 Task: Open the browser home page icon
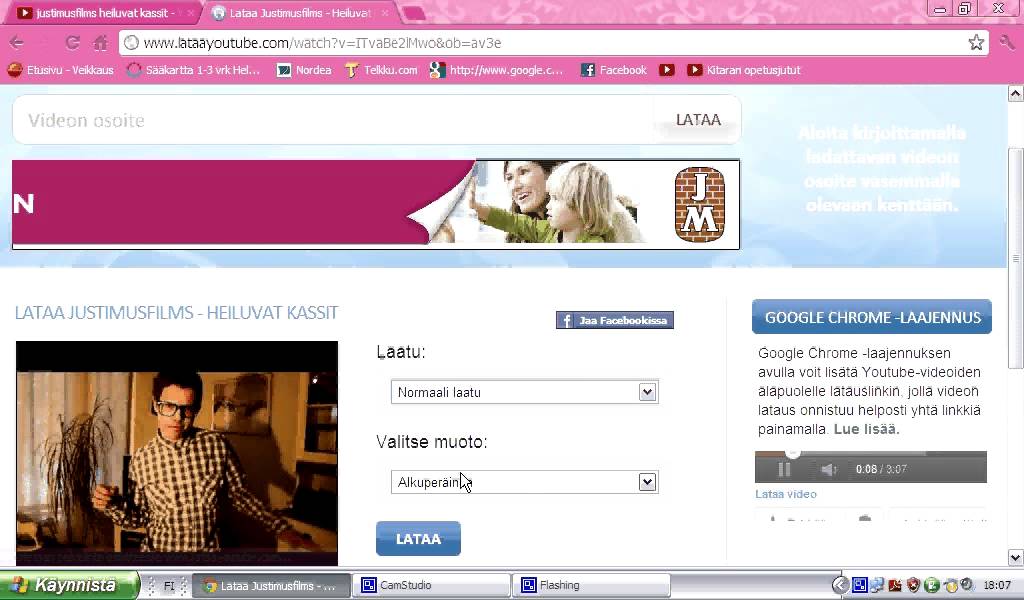[100, 43]
